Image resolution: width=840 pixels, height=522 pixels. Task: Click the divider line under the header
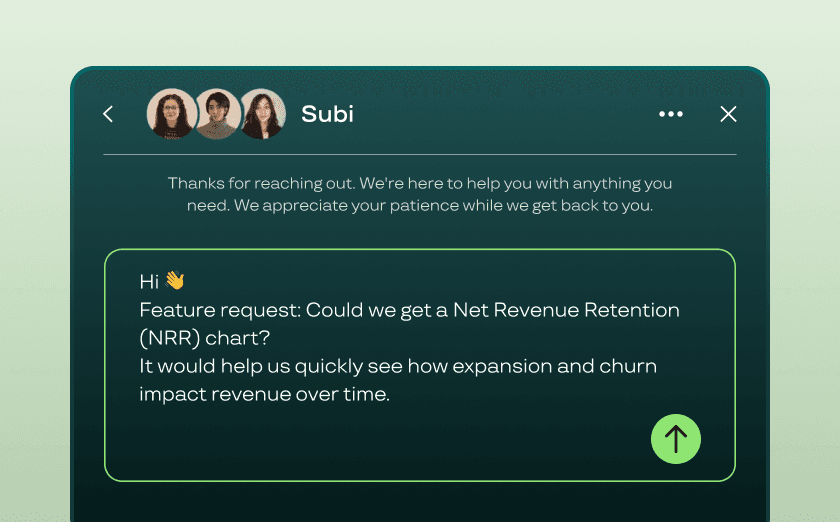[420, 154]
